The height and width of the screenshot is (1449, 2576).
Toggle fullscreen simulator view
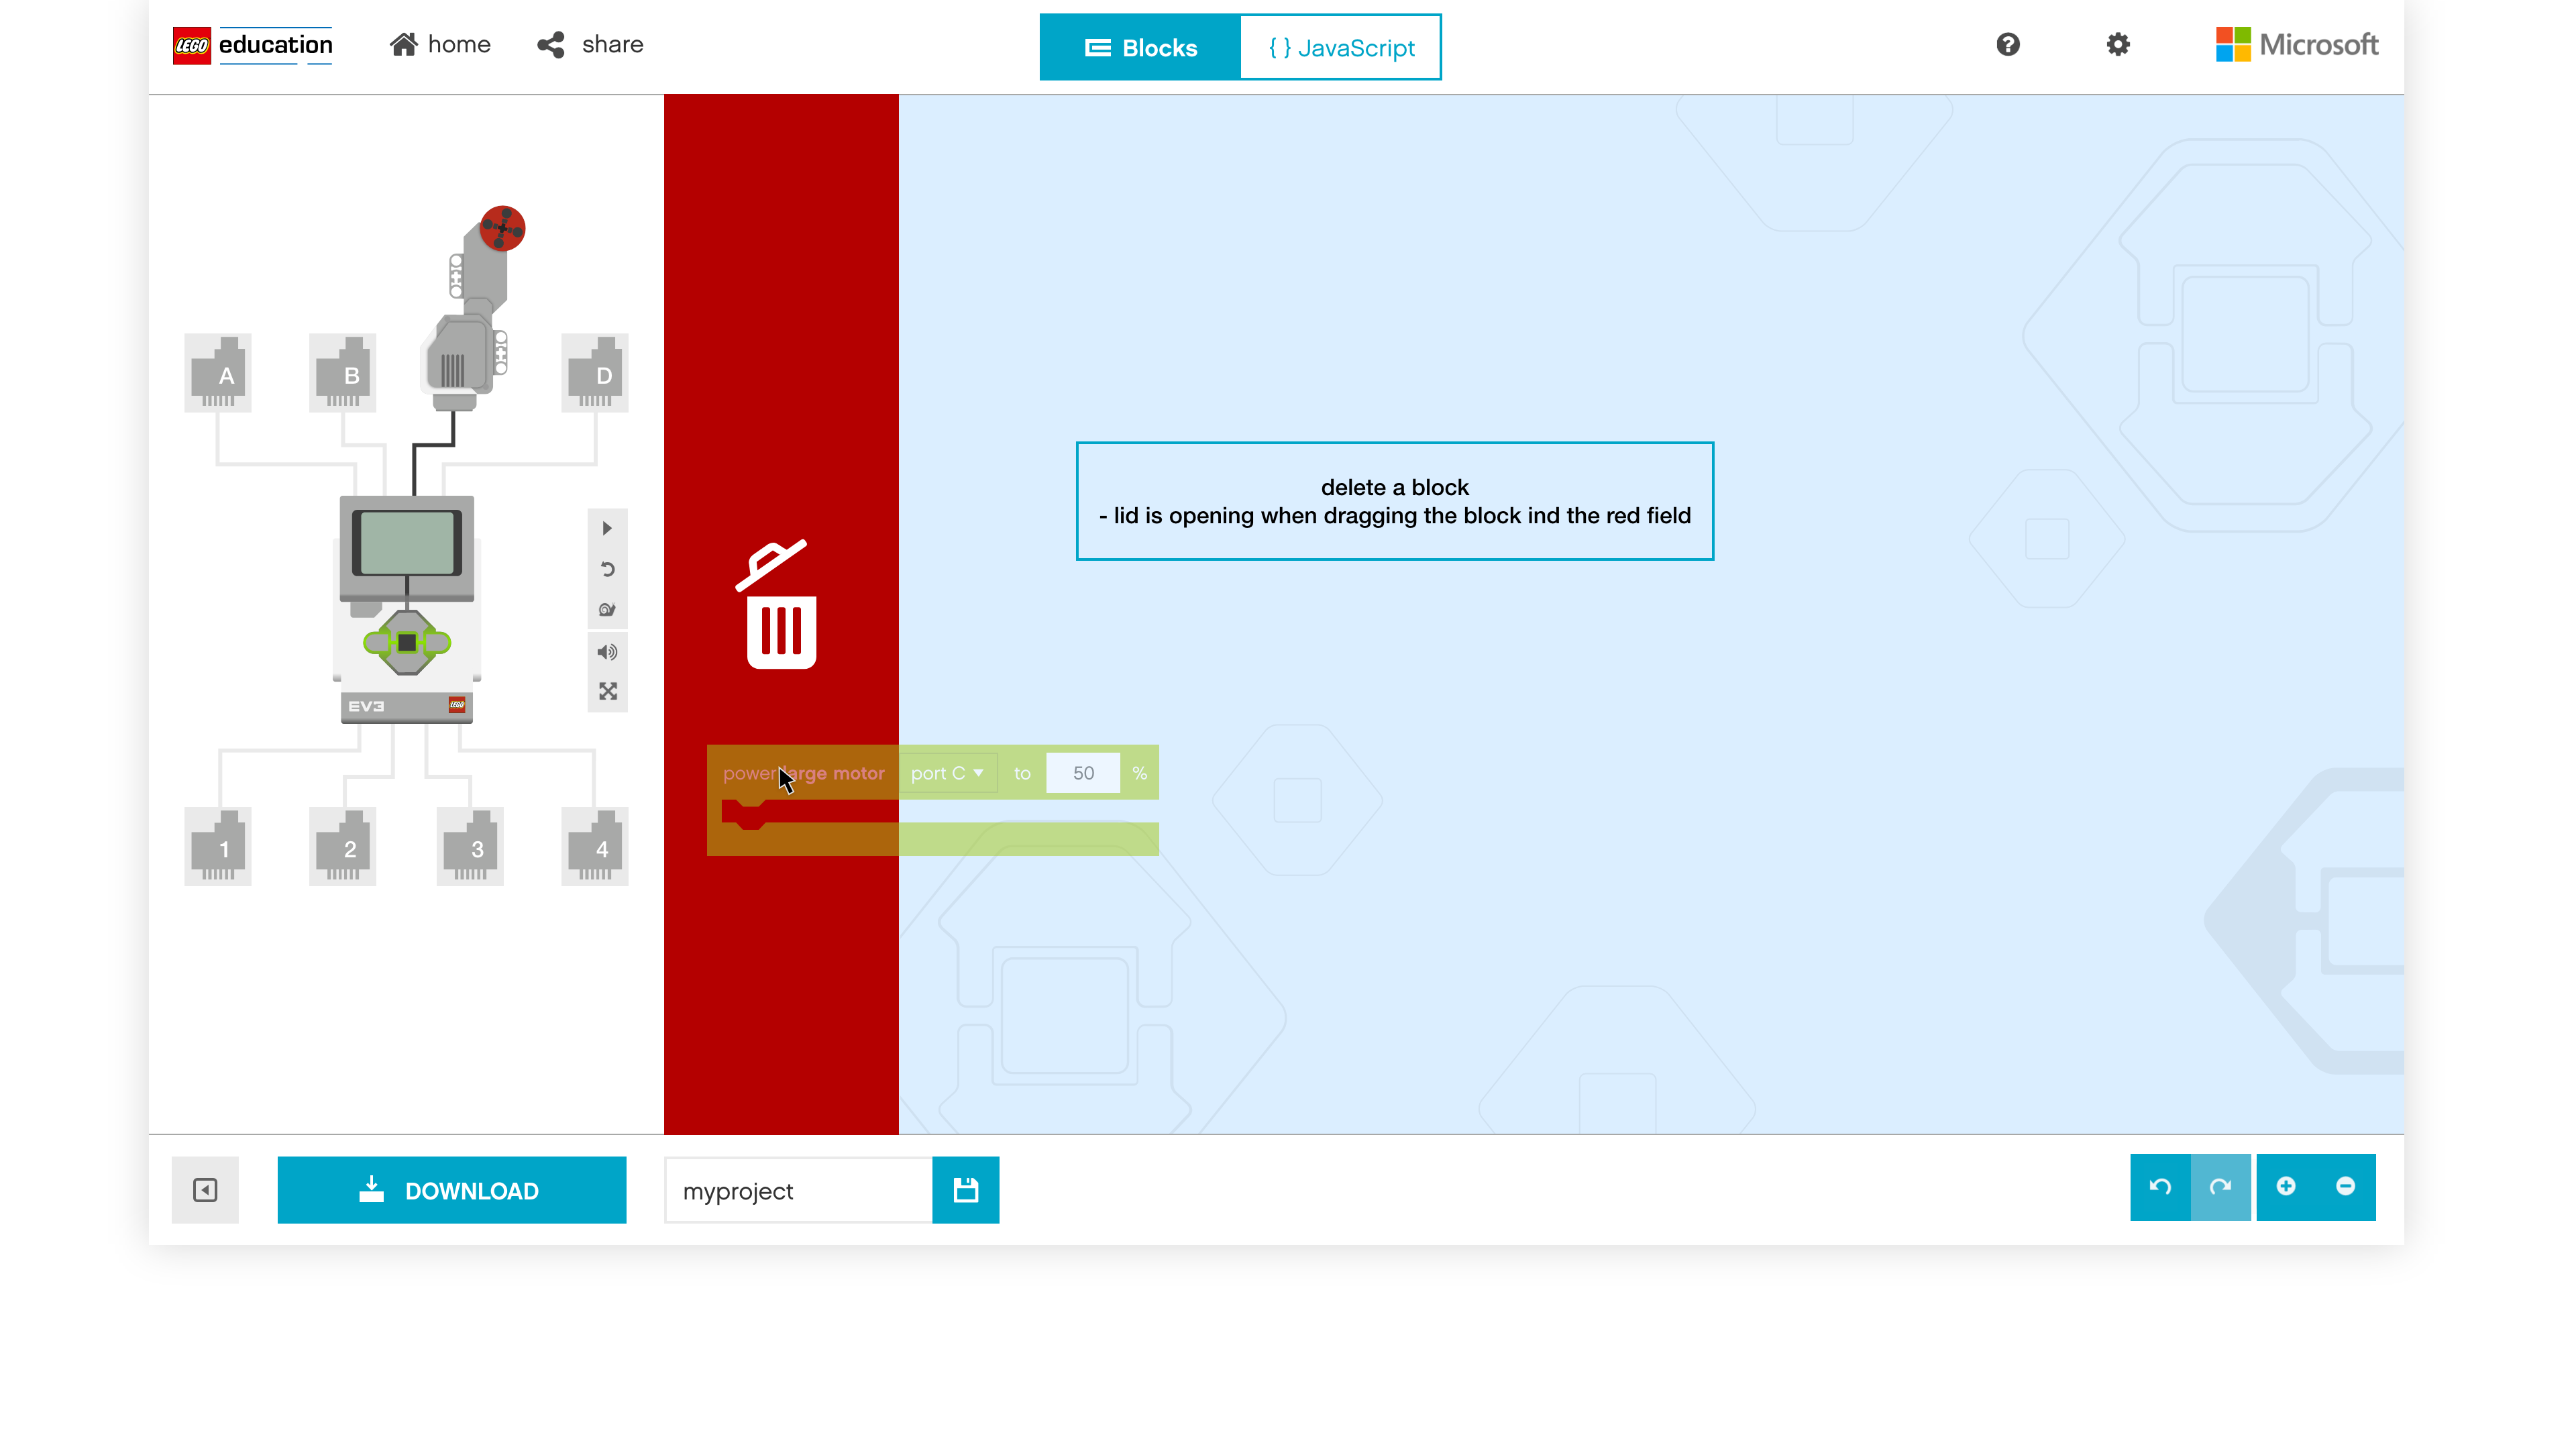point(607,692)
